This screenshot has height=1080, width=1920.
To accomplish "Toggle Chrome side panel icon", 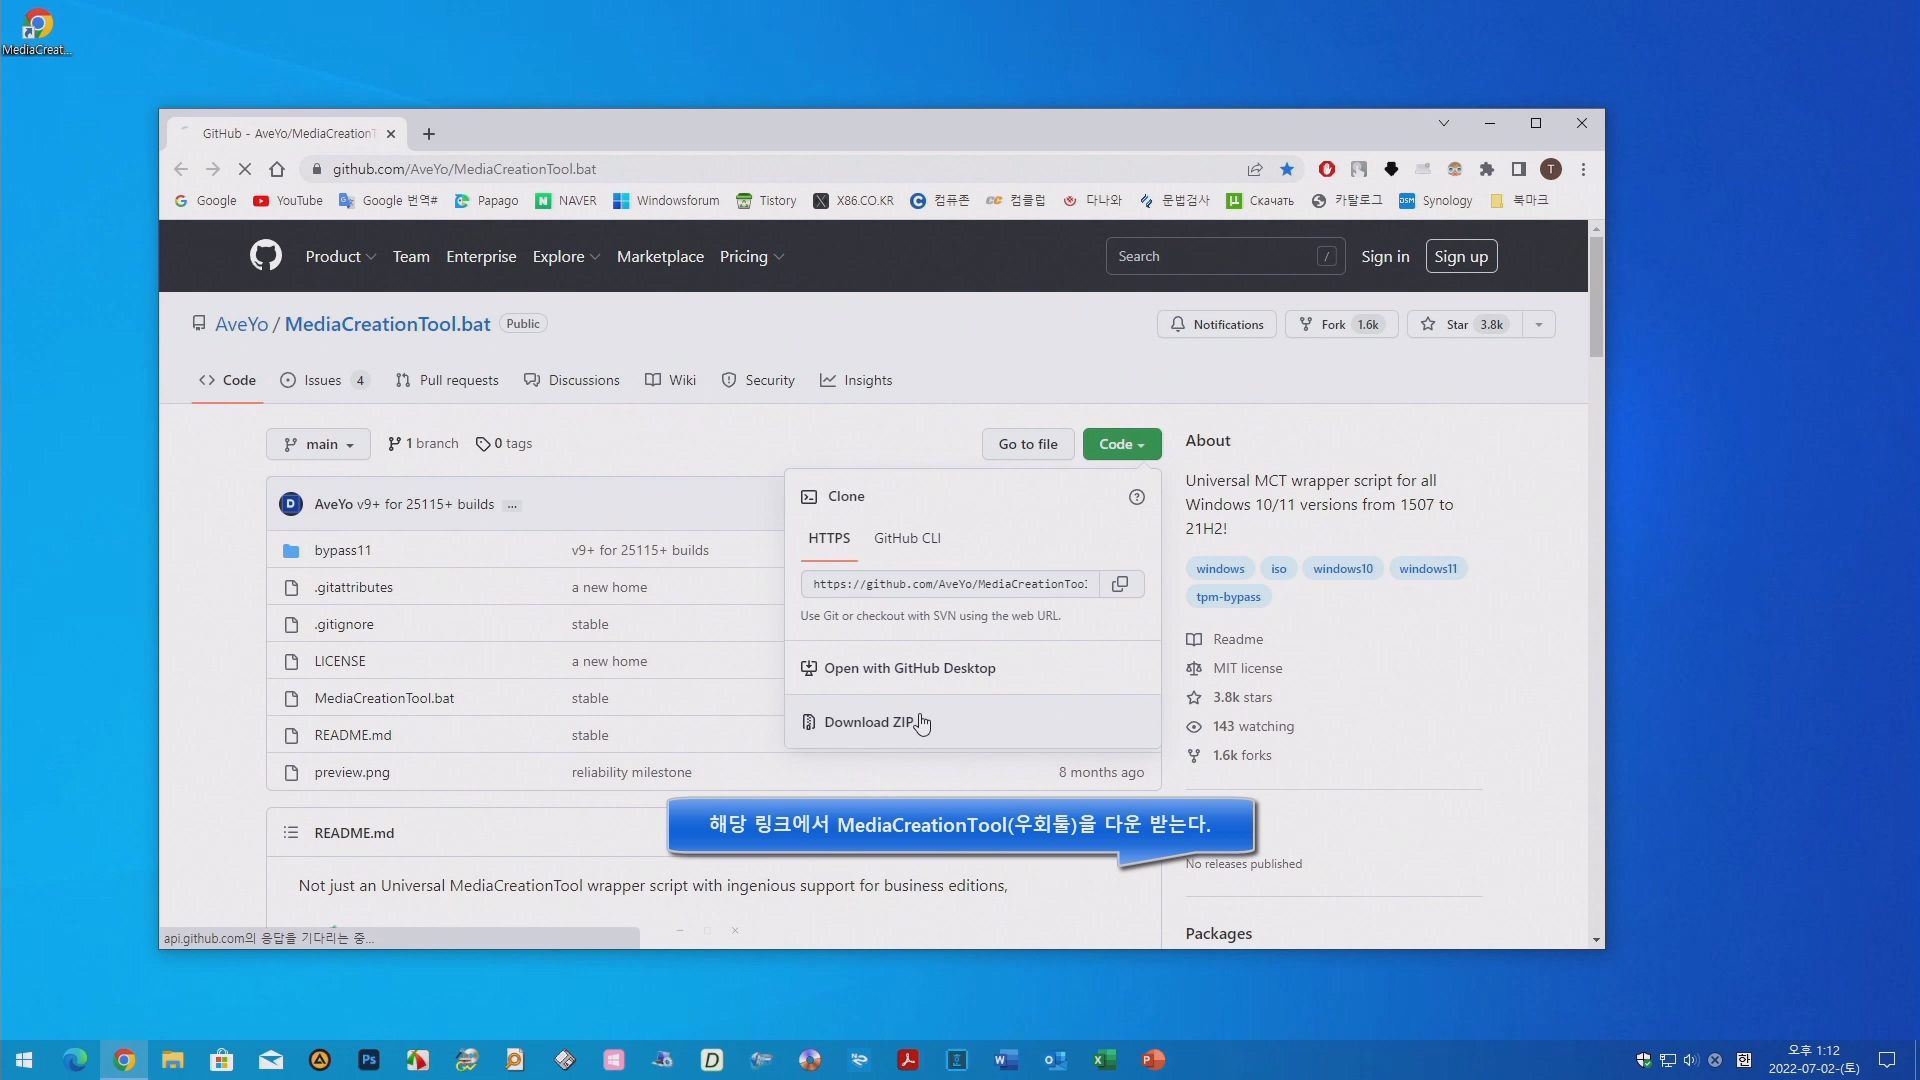I will (x=1518, y=169).
